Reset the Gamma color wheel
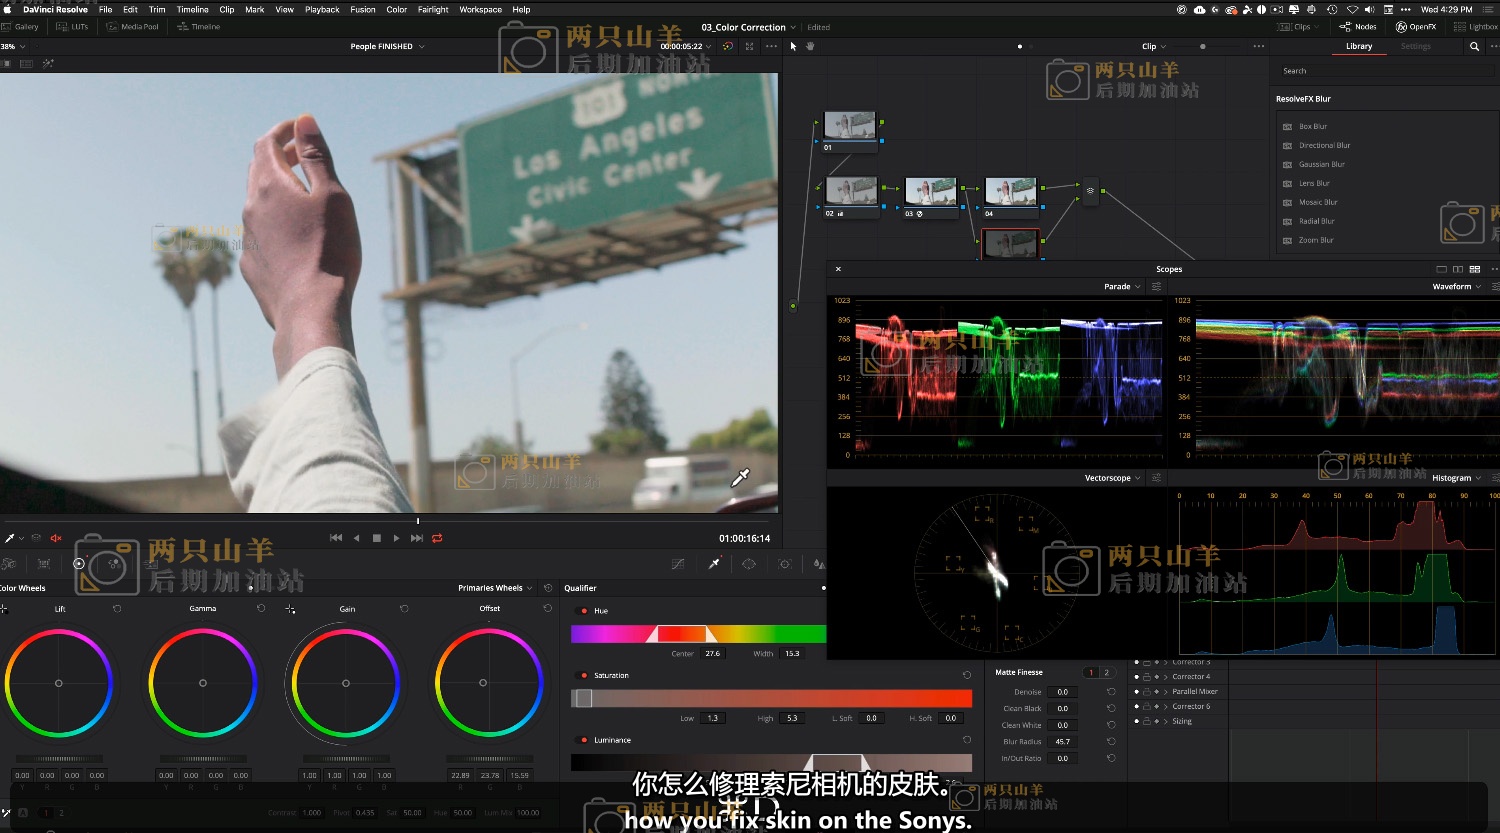This screenshot has height=833, width=1500. coord(261,608)
